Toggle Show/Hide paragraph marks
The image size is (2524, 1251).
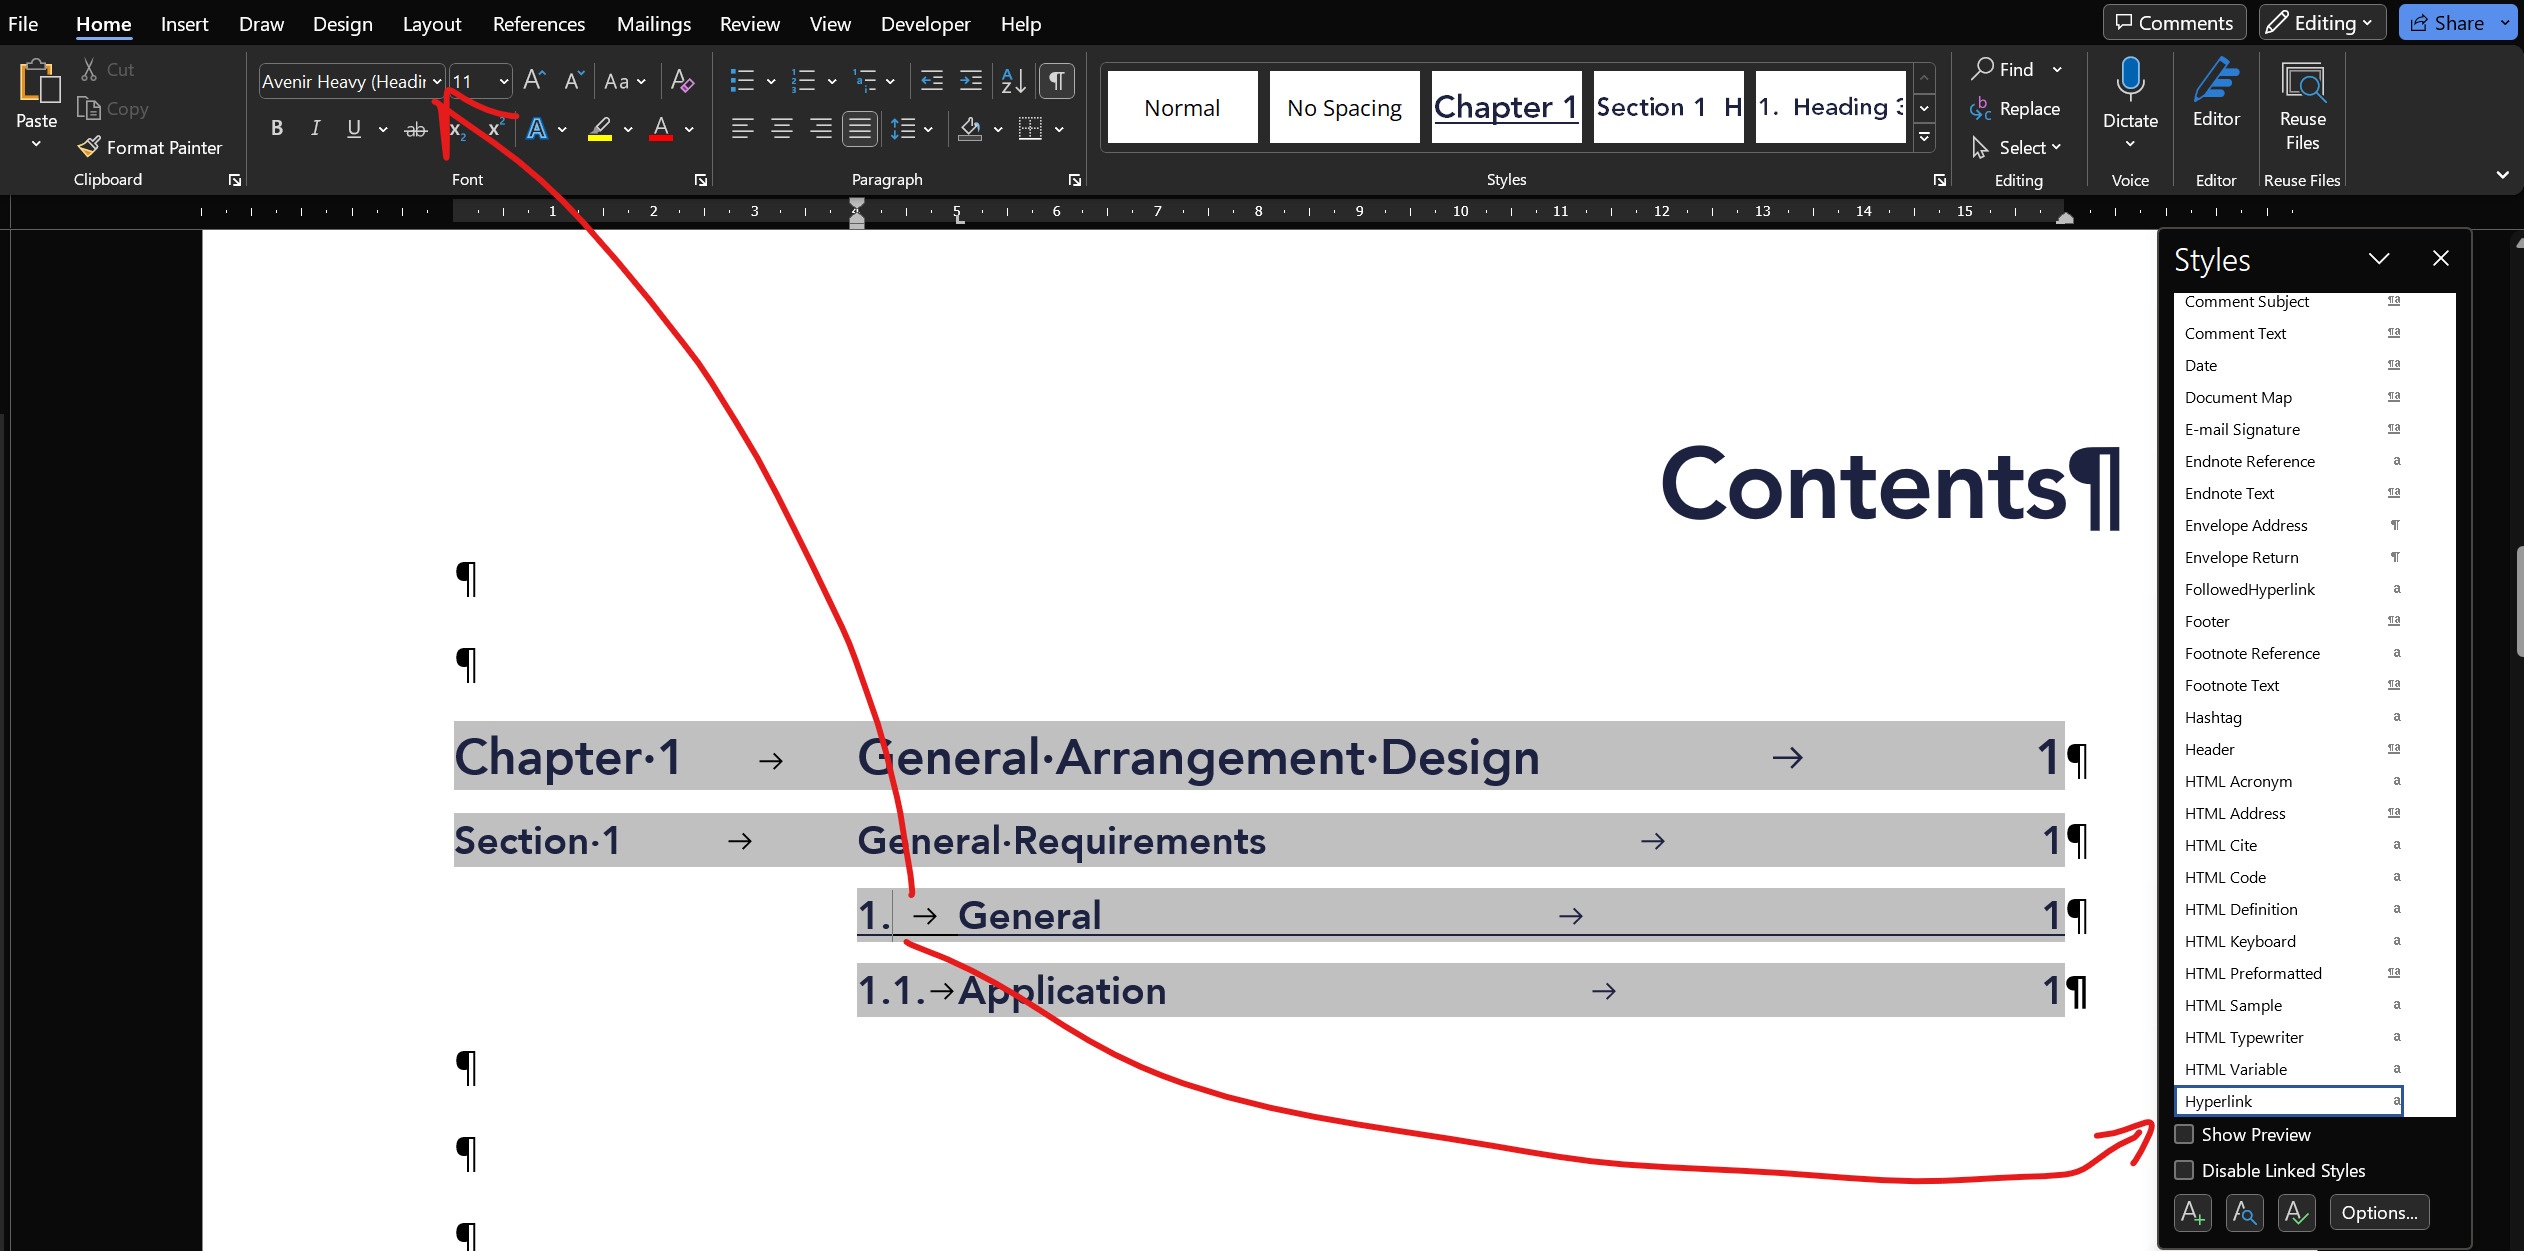pos(1057,81)
